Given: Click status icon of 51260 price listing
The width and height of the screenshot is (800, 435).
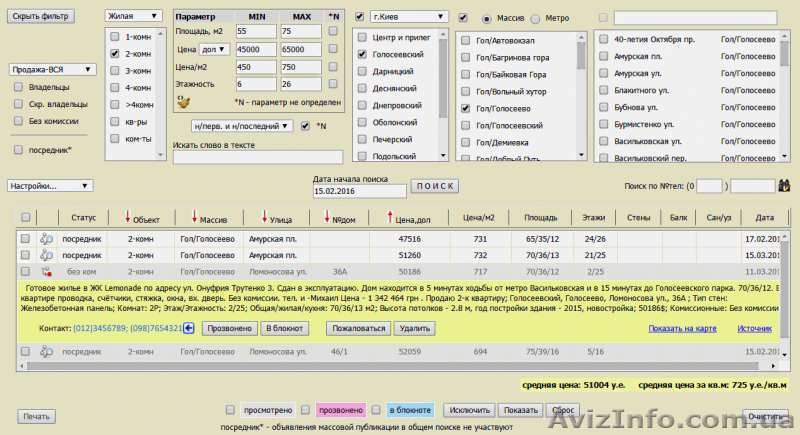Looking at the screenshot, I should pyautogui.click(x=45, y=255).
